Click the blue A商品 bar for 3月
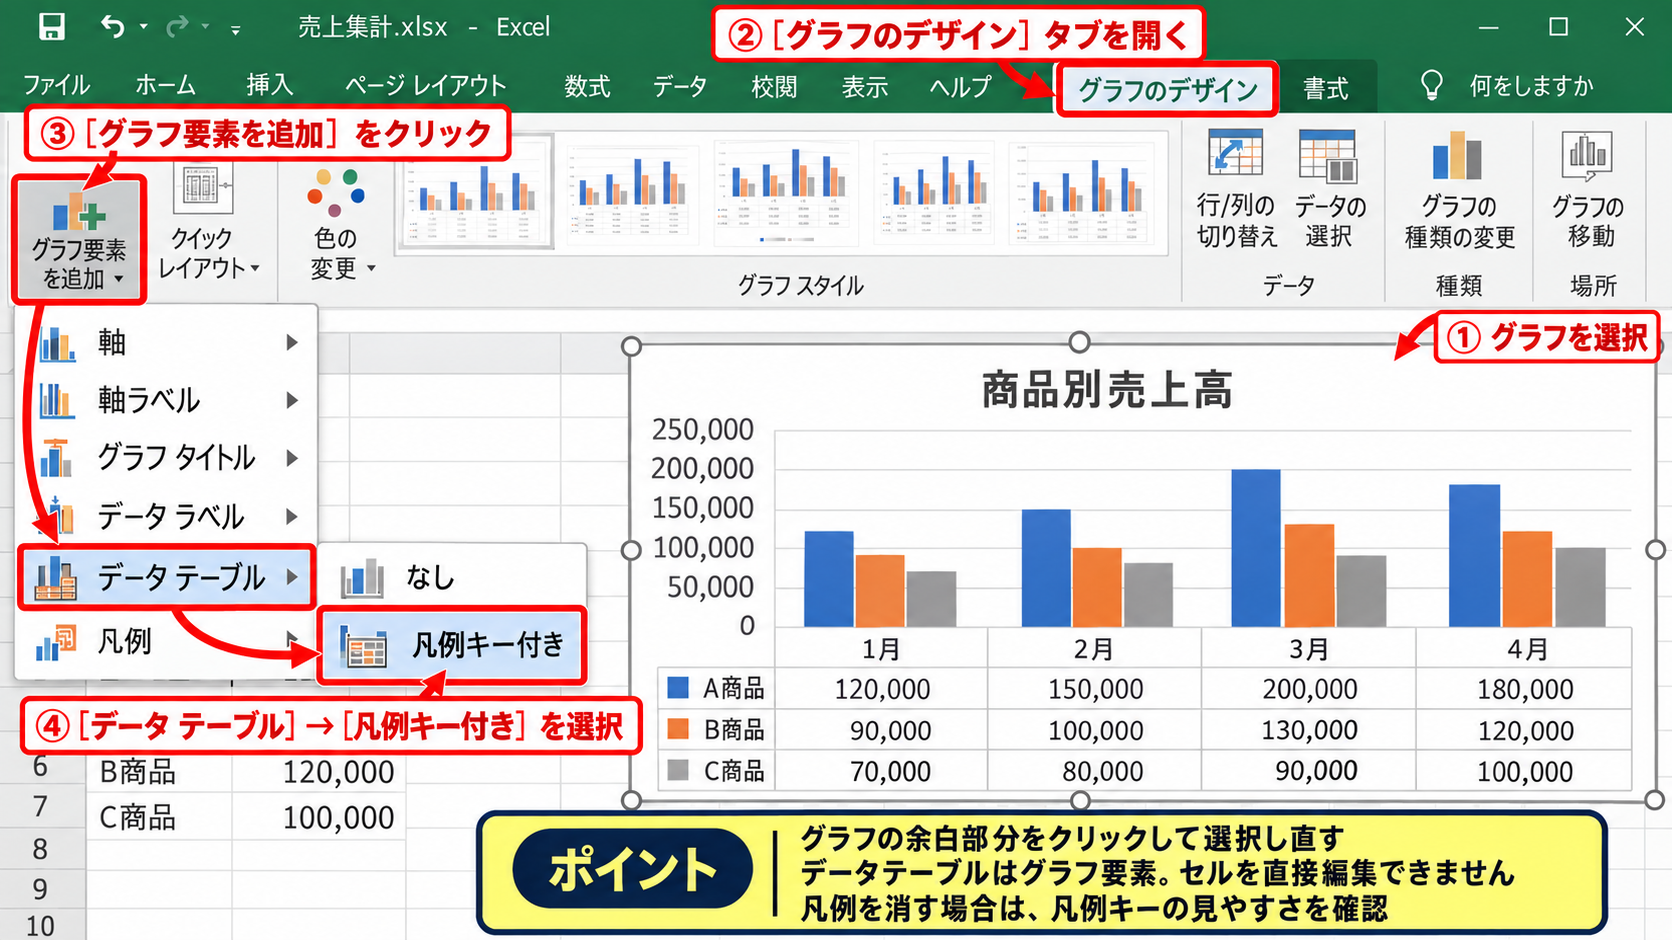The height and width of the screenshot is (940, 1672). 1256,548
